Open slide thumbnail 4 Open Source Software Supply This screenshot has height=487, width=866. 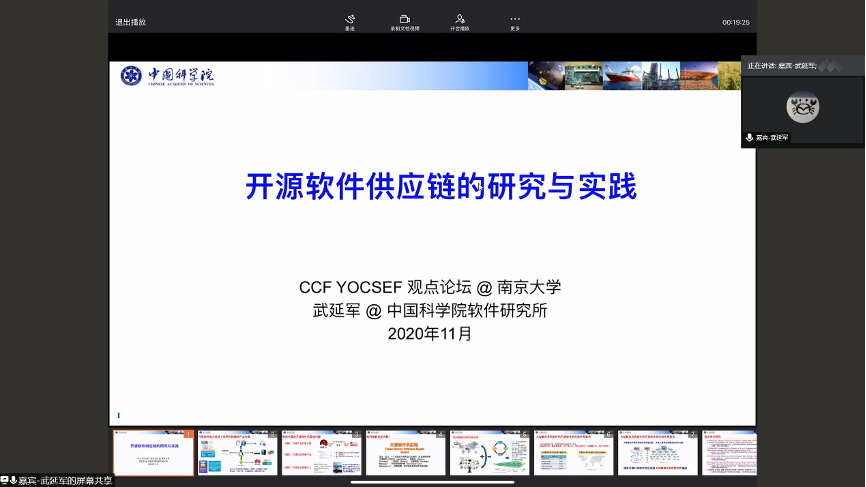[405, 453]
